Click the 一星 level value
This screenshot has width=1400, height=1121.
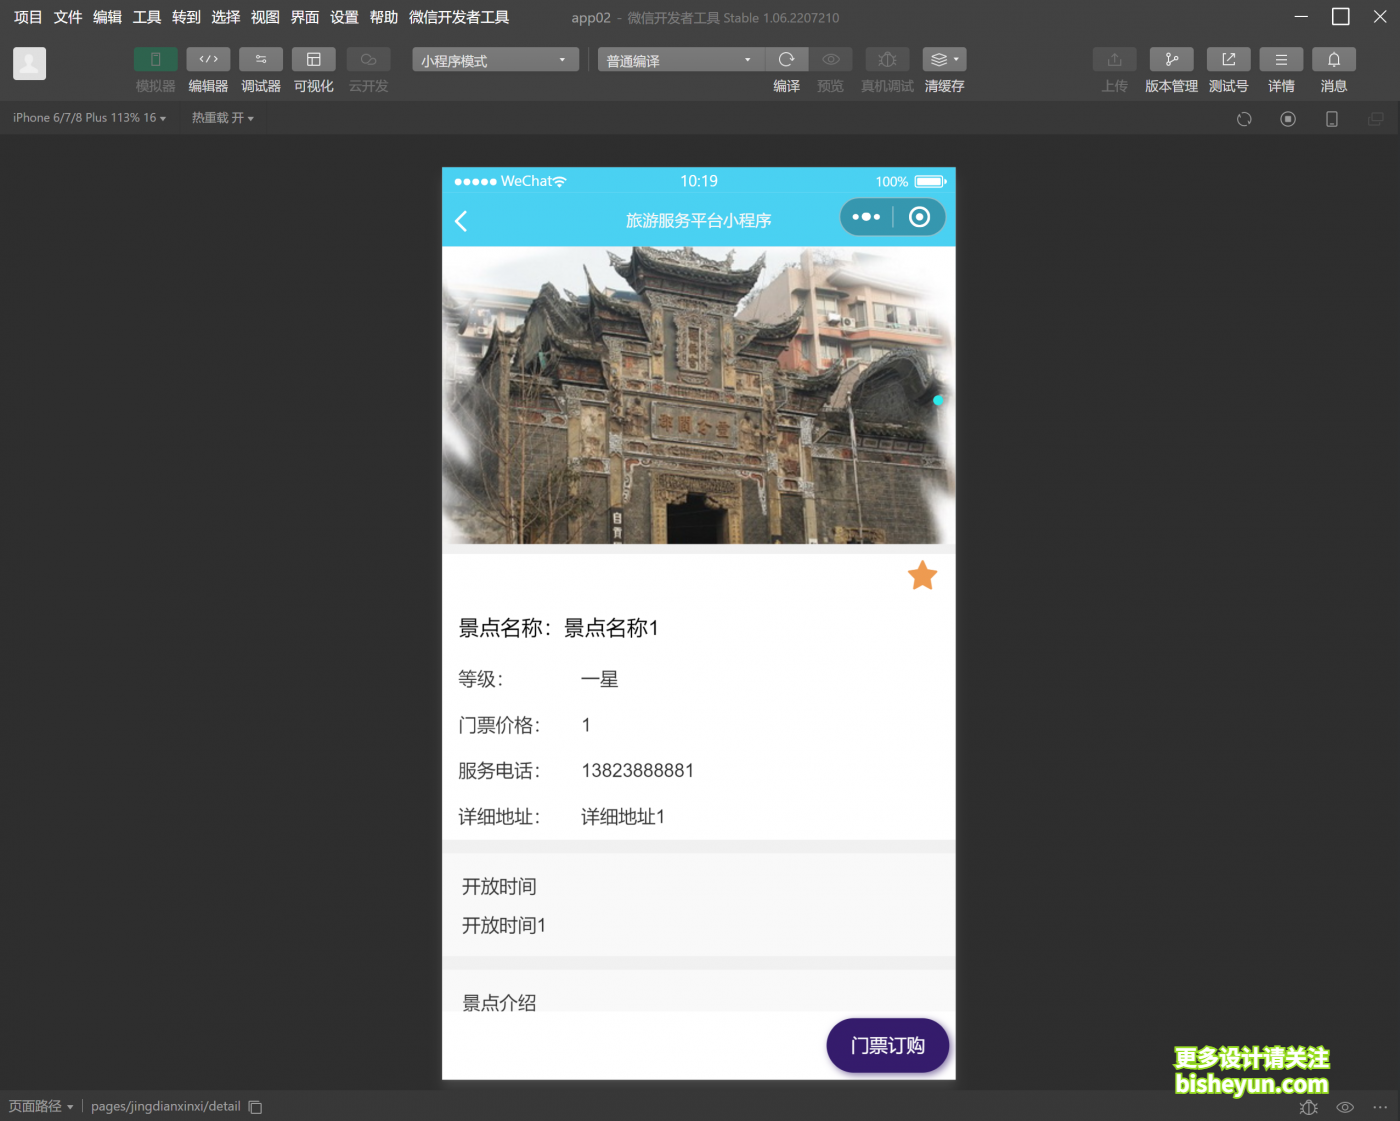click(600, 680)
